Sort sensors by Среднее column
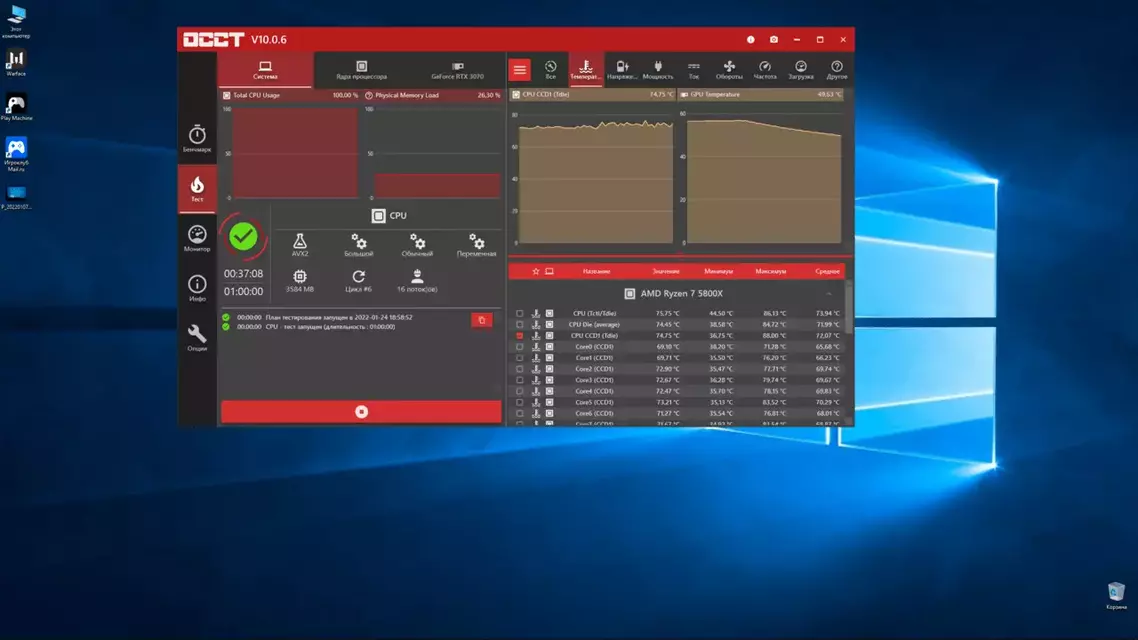Screen dimensions: 1138x640 827,271
